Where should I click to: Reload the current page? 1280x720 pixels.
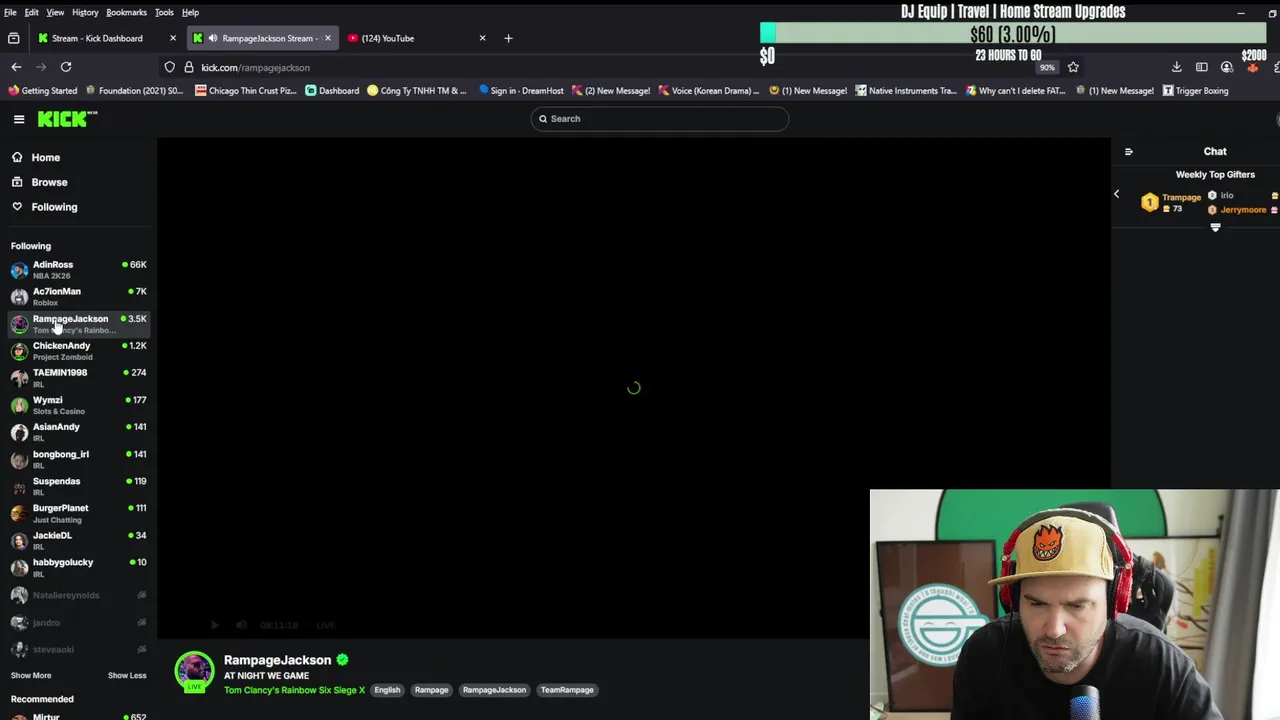pyautogui.click(x=66, y=67)
